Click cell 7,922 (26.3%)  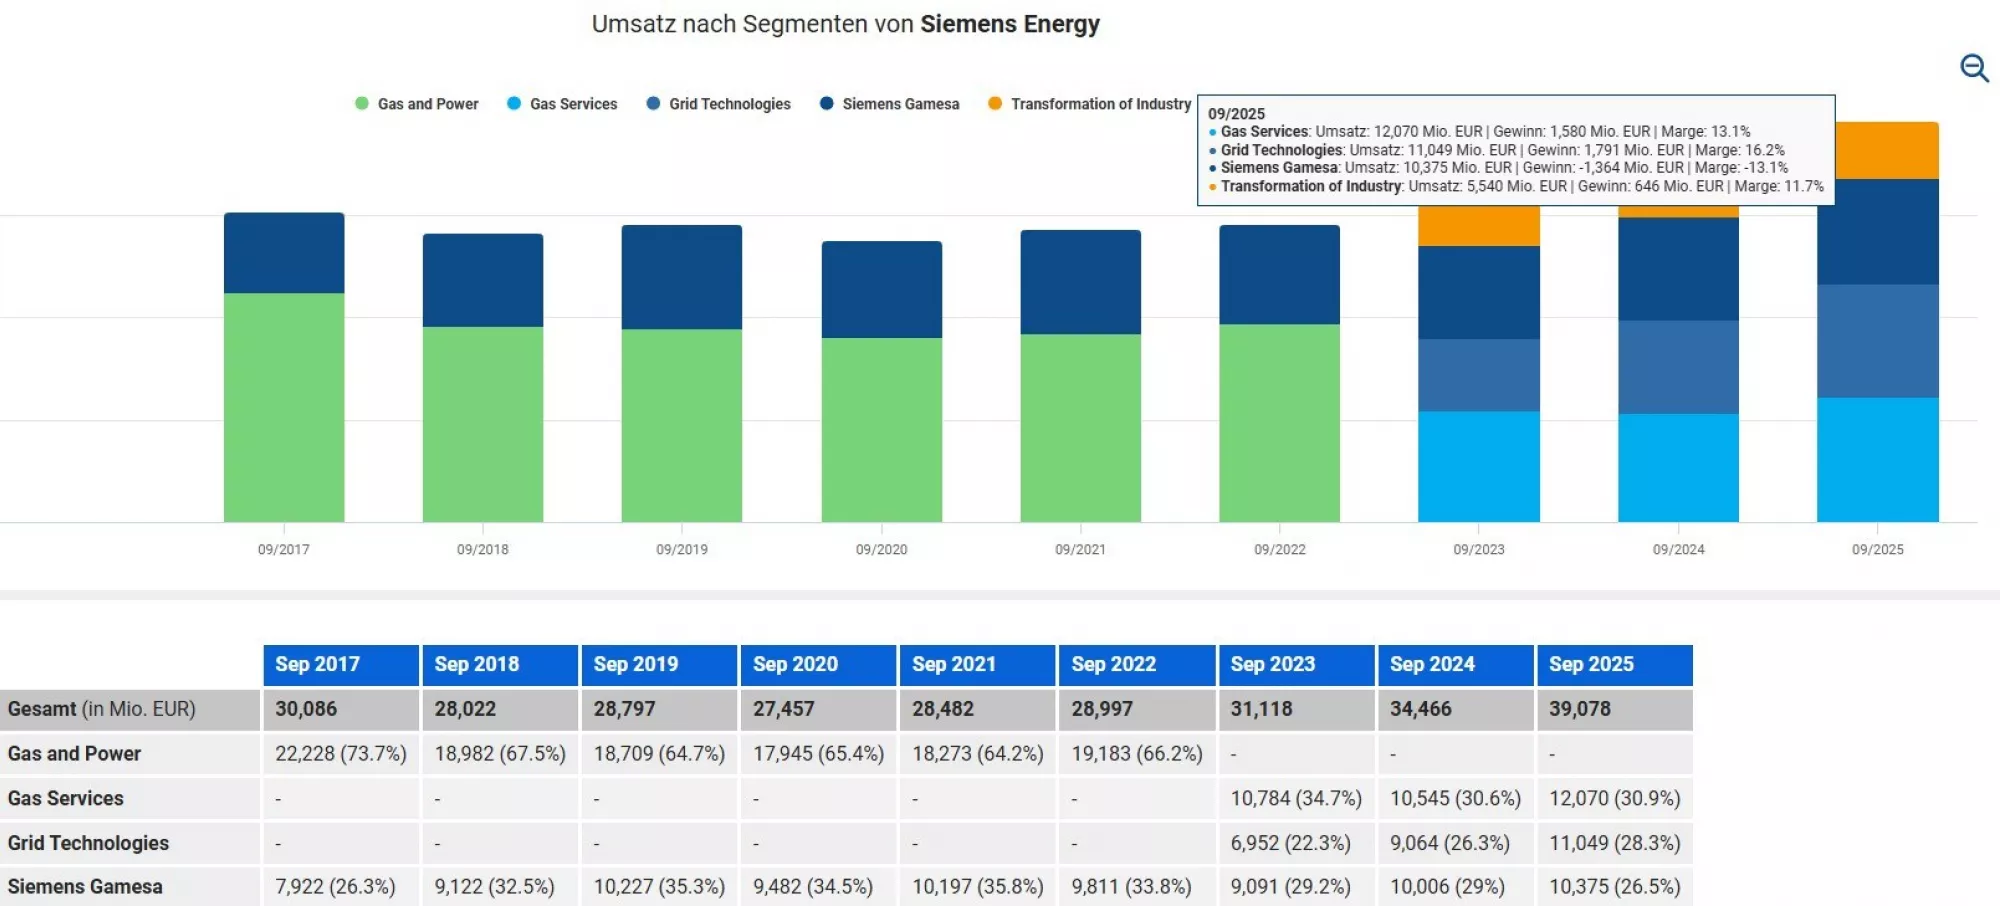pos(335,887)
